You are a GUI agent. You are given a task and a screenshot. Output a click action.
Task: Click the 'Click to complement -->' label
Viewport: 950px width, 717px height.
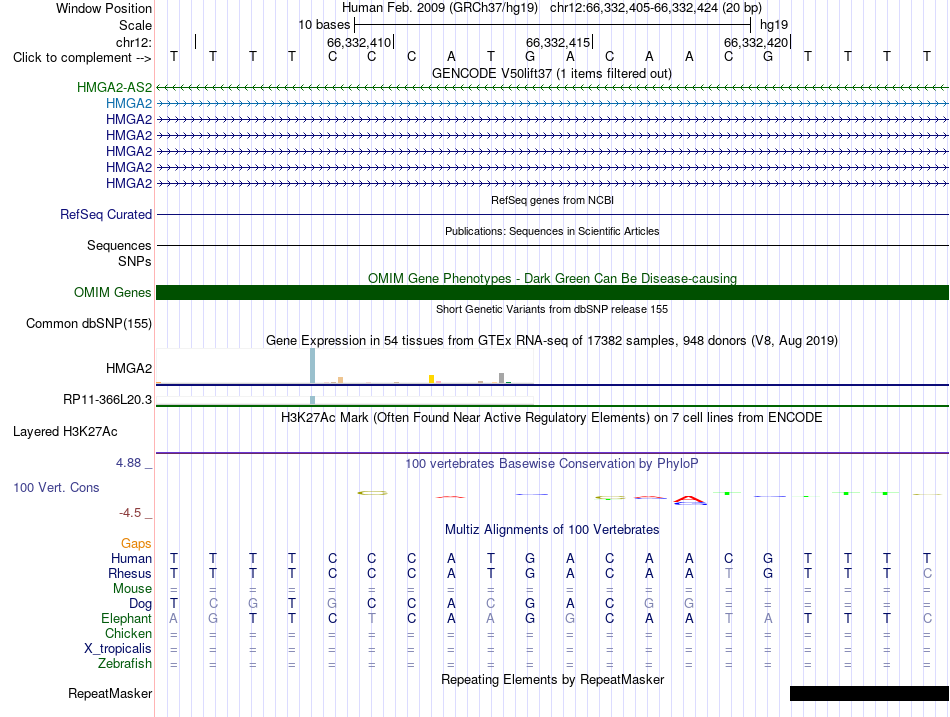pyautogui.click(x=82, y=58)
